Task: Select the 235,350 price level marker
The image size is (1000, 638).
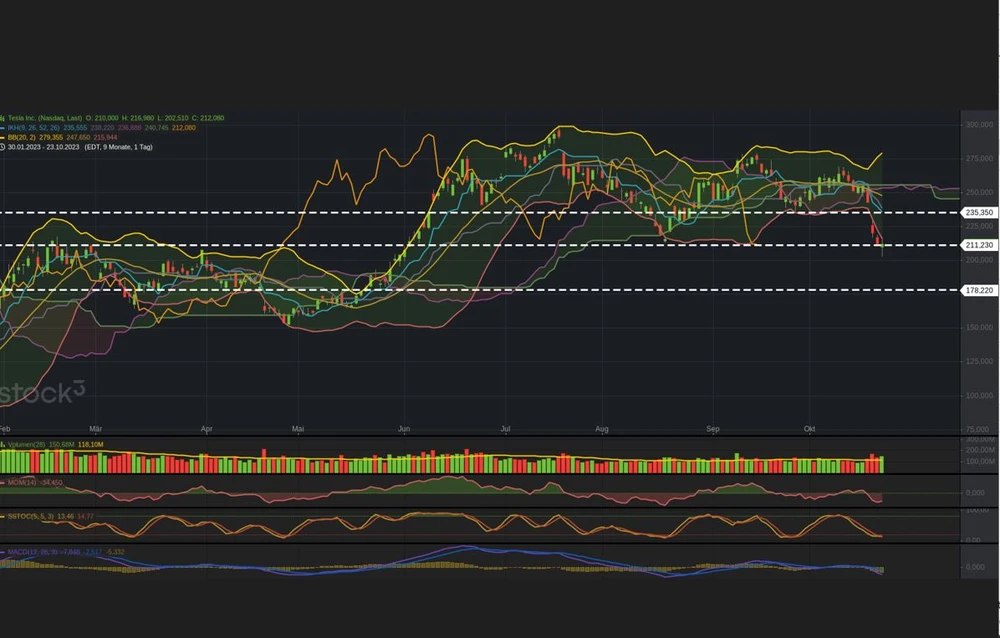Action: point(978,213)
